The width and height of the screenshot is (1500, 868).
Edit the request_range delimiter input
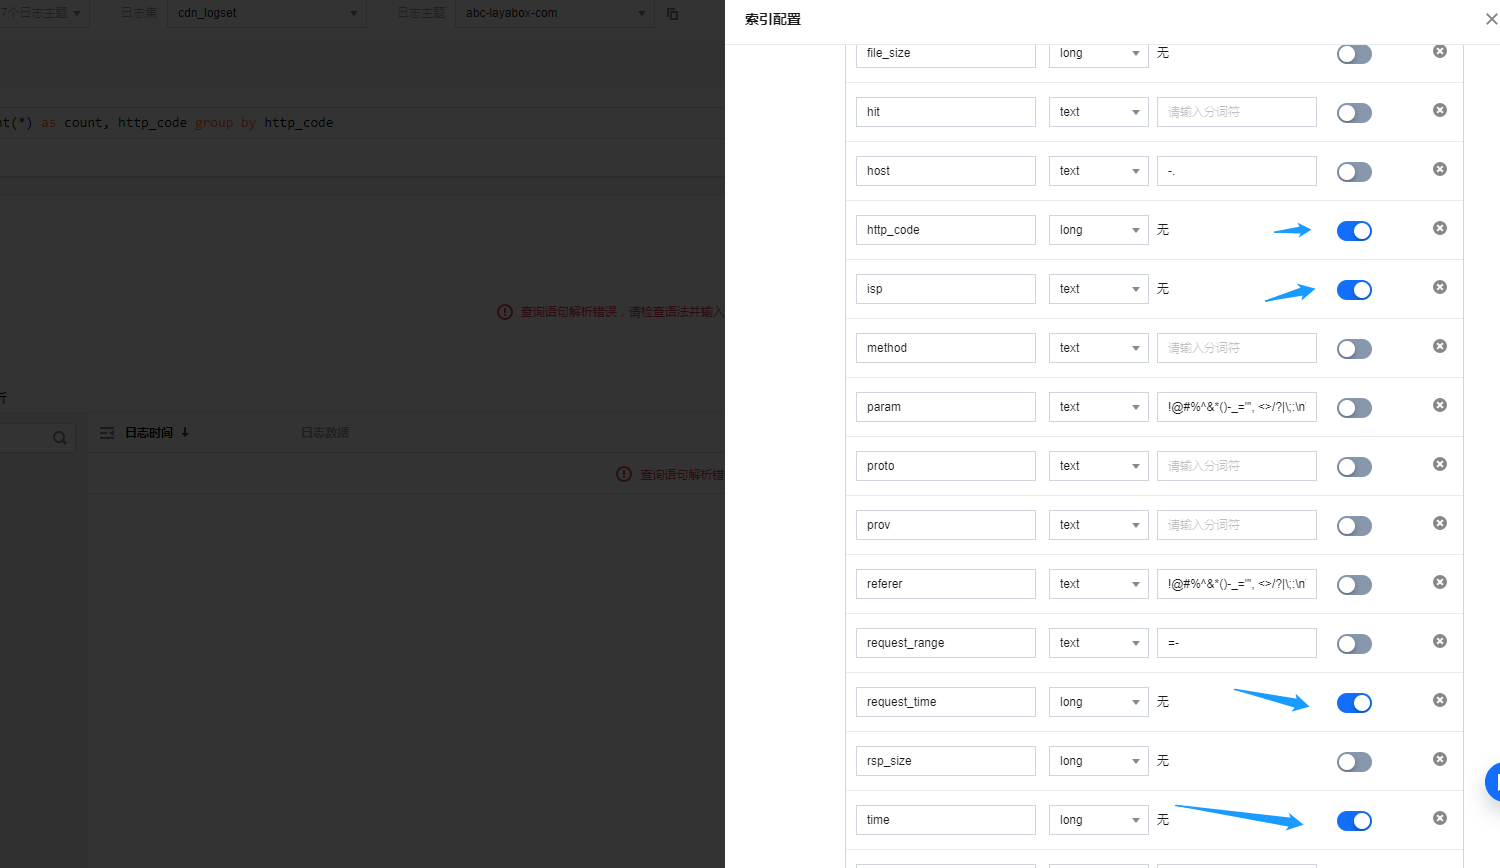[x=1236, y=643]
